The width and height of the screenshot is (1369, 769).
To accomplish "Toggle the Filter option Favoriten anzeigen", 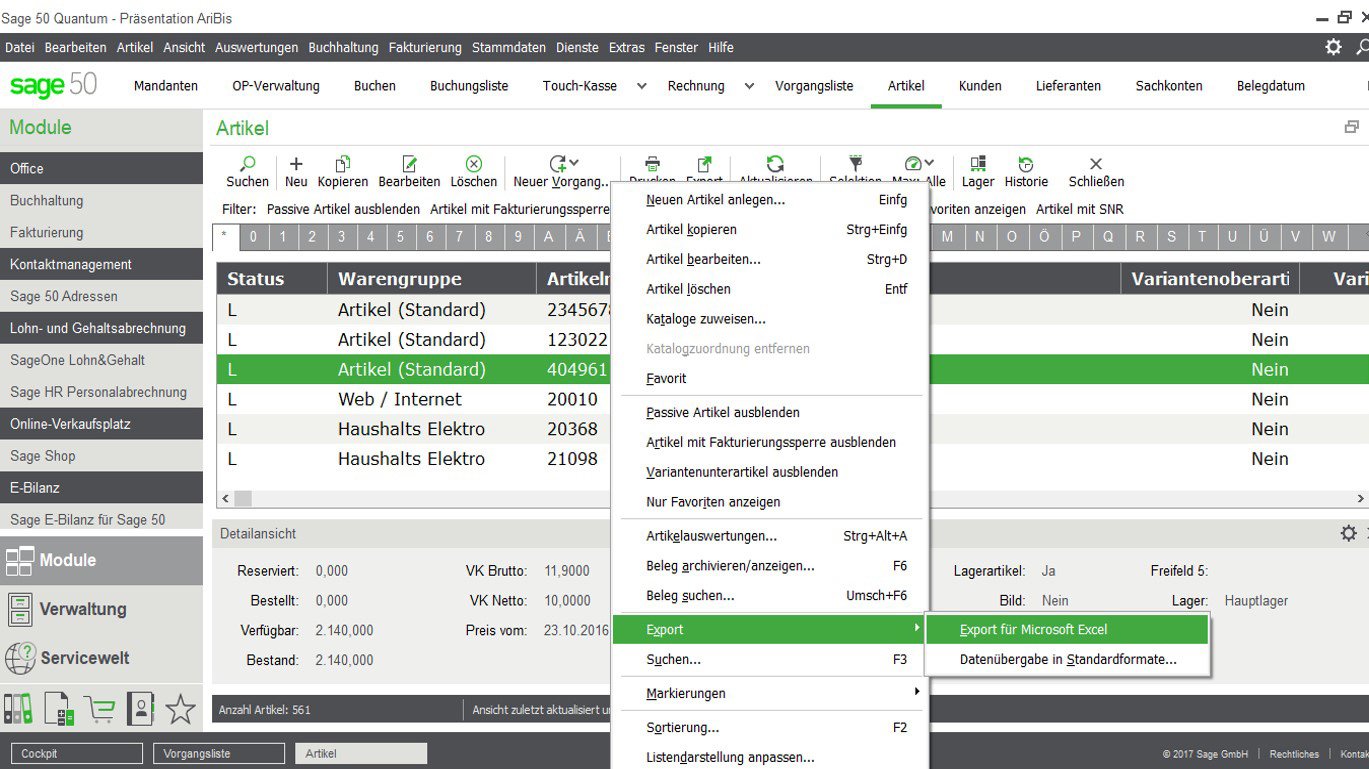I will point(978,210).
